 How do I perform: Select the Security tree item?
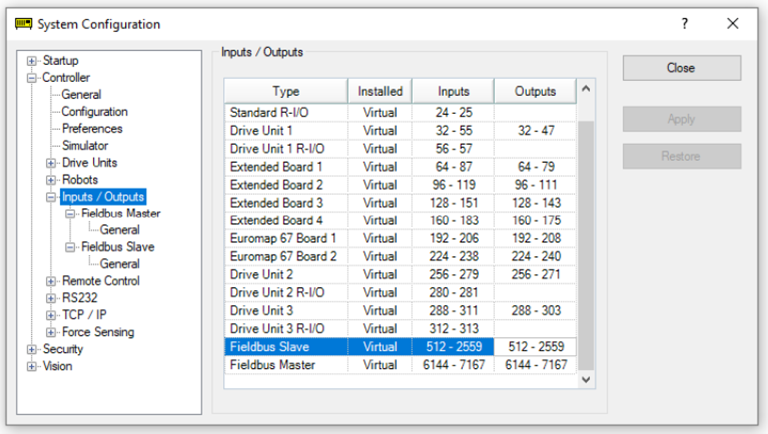(x=63, y=349)
